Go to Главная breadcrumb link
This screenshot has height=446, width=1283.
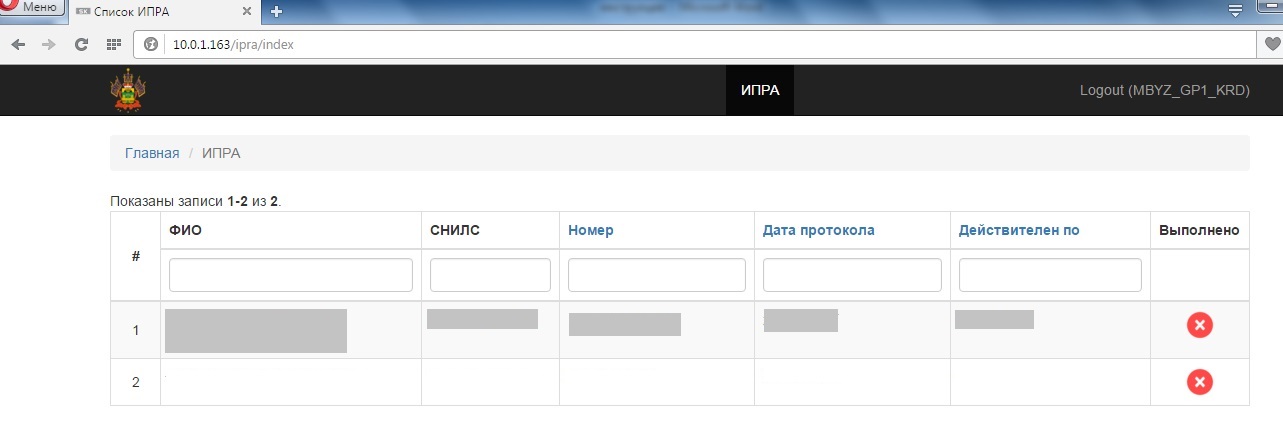152,153
